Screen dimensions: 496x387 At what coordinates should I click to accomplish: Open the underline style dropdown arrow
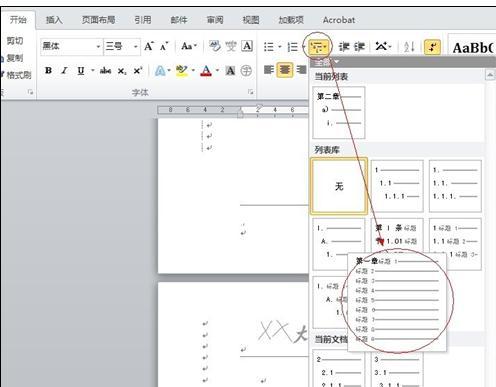pyautogui.click(x=93, y=70)
